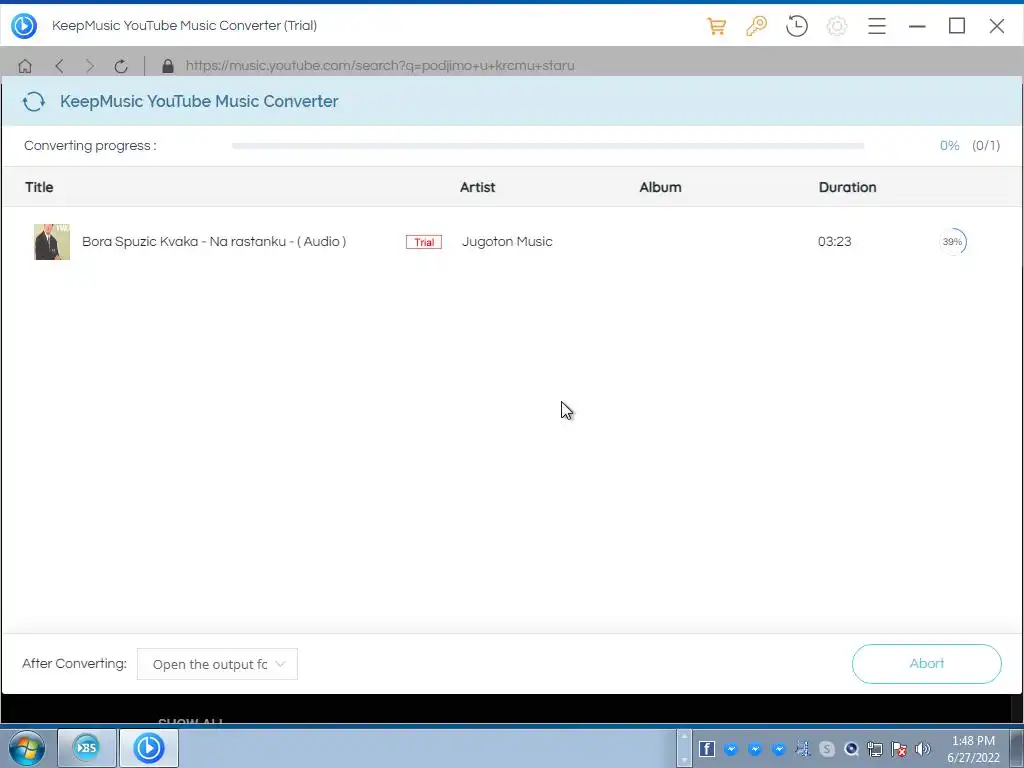
Task: Click KeepMusic taskbar icon
Action: (x=149, y=748)
